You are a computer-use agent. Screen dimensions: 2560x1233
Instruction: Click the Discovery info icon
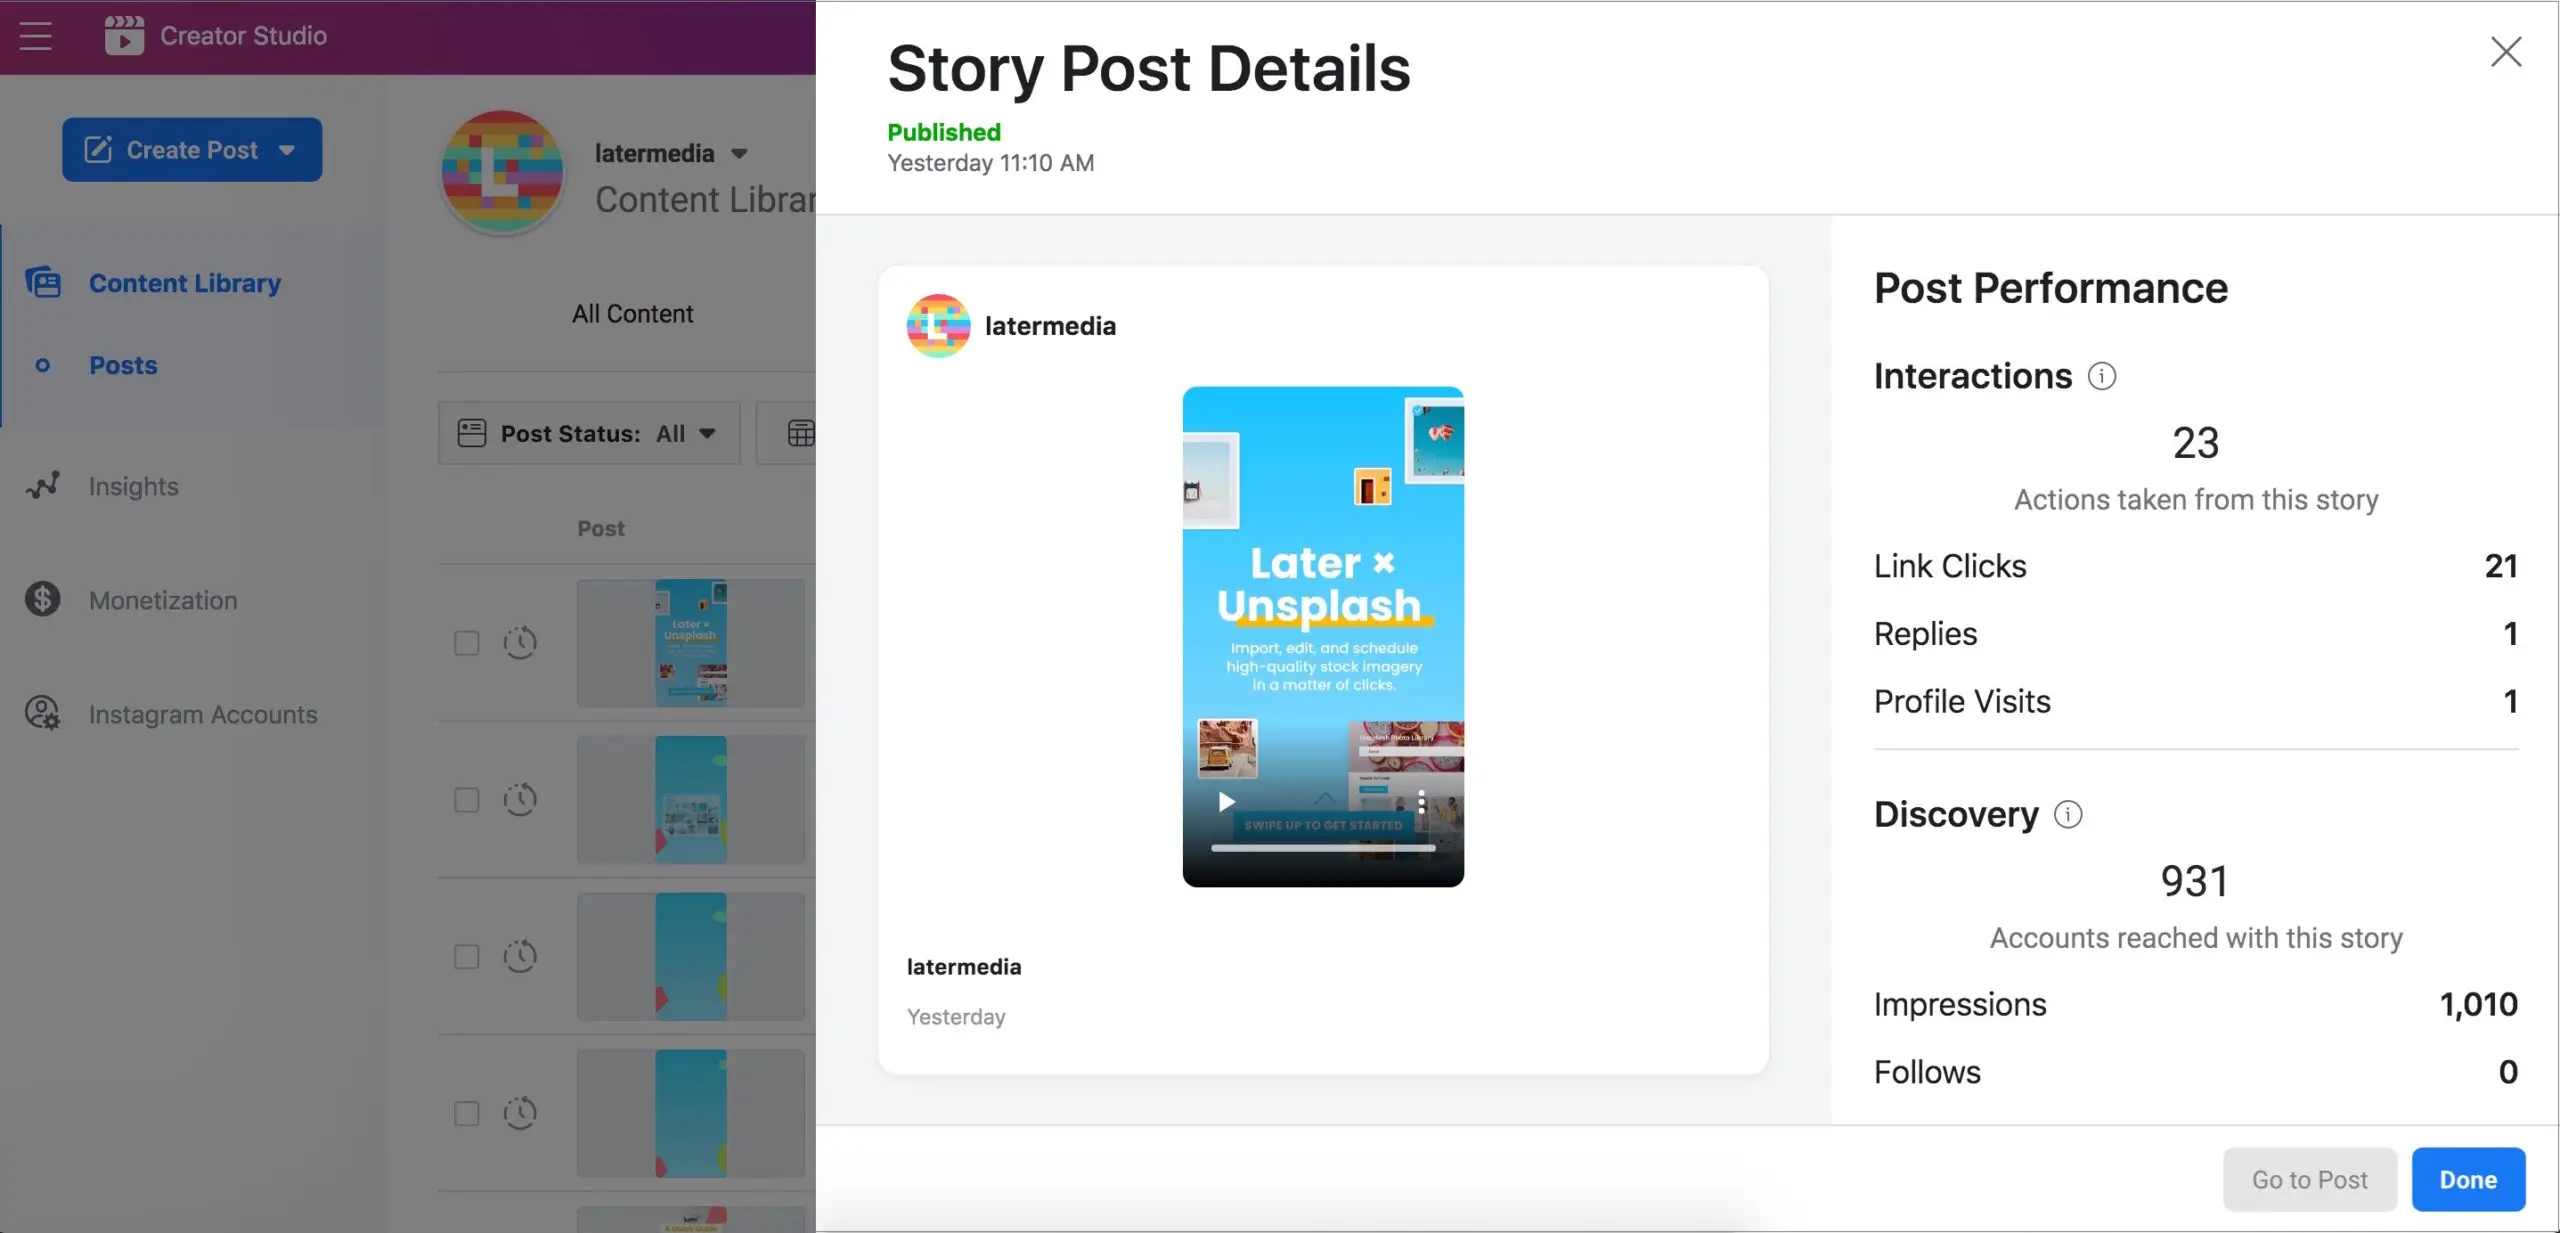[x=2068, y=815]
